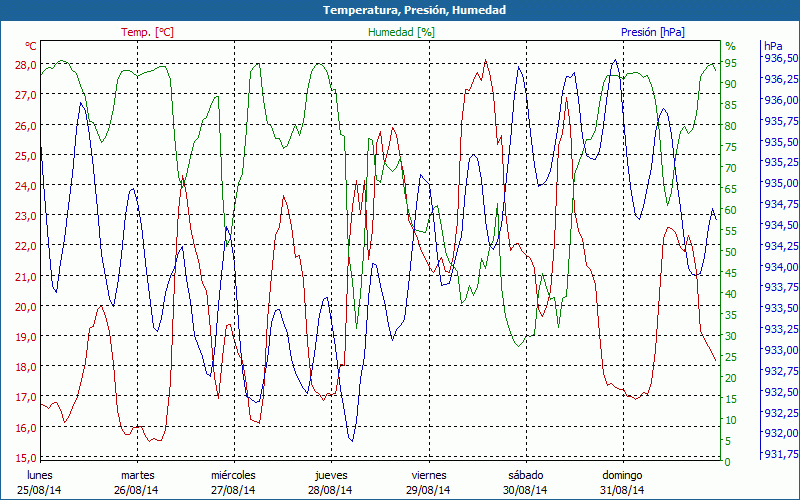This screenshot has width=800, height=500.
Task: Select the 931,75 pressure axis value
Action: pos(781,454)
